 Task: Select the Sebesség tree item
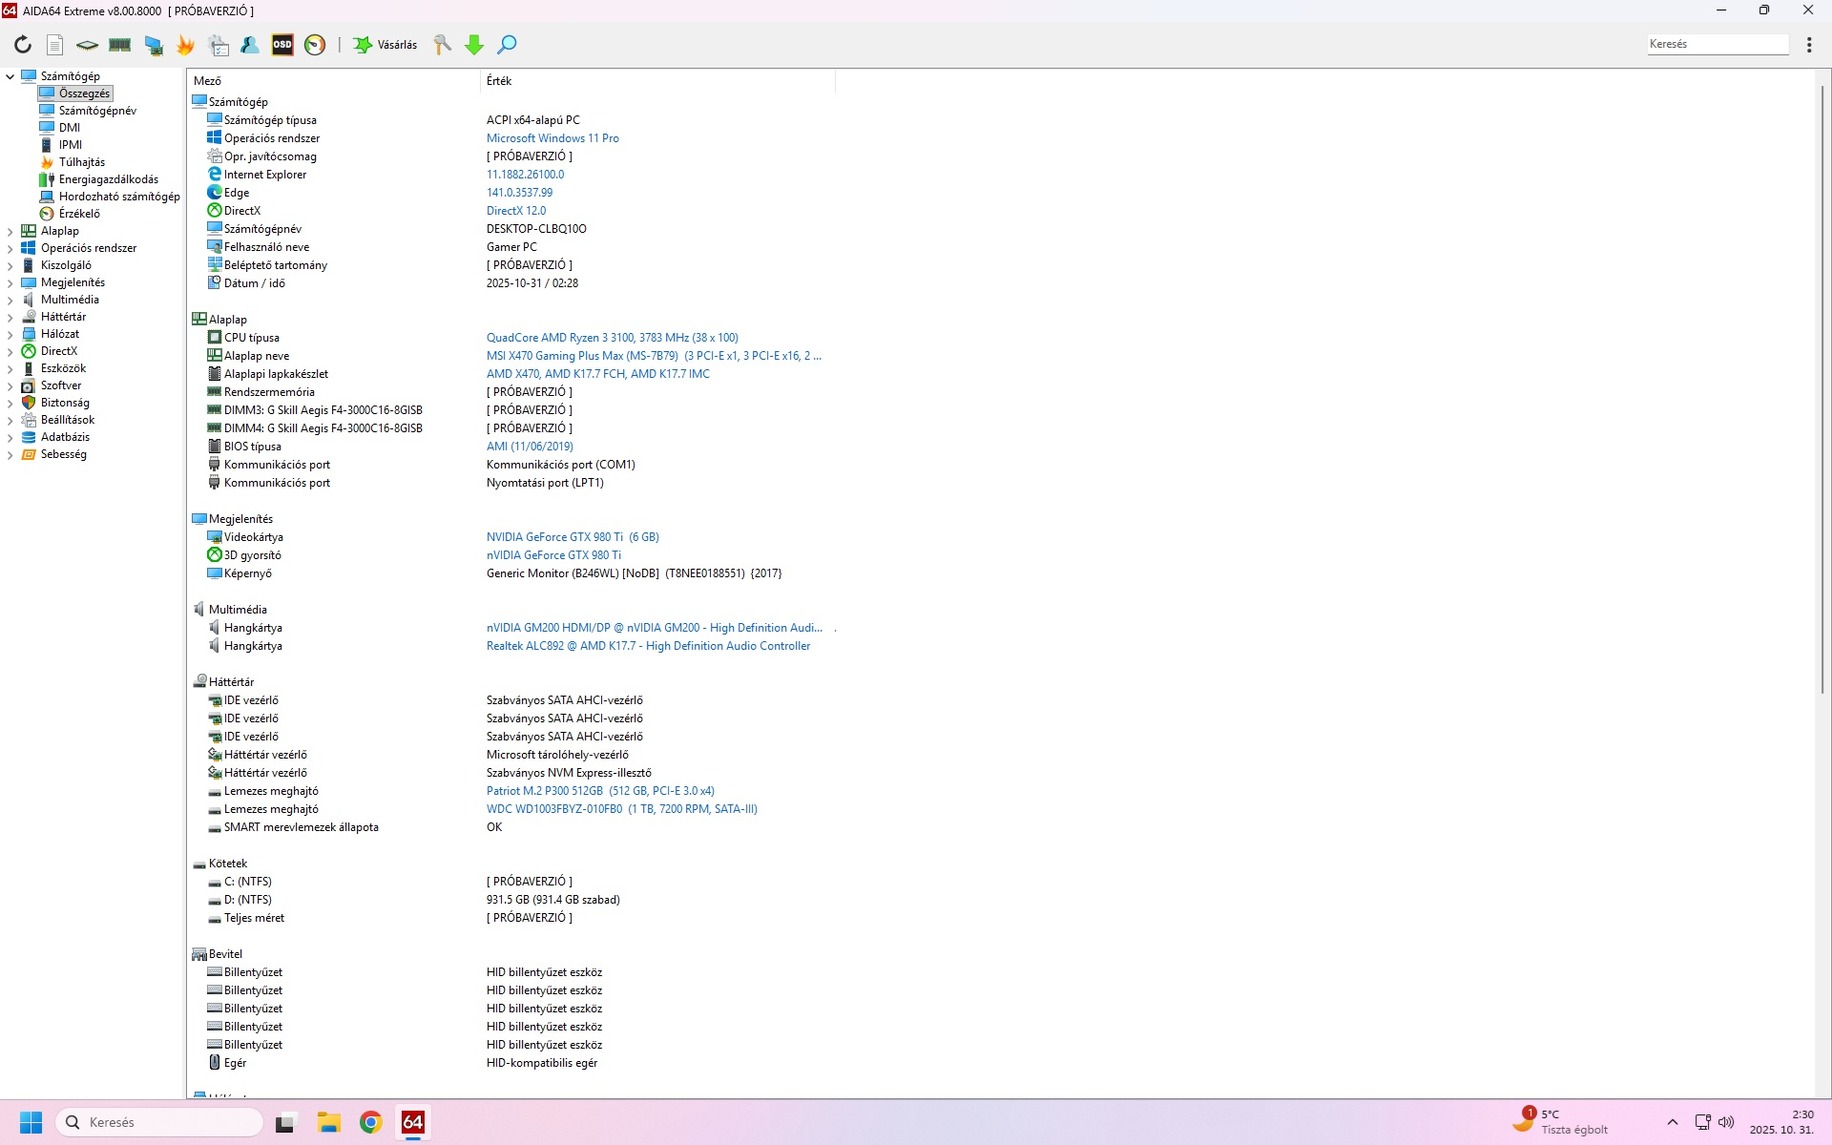pos(63,454)
